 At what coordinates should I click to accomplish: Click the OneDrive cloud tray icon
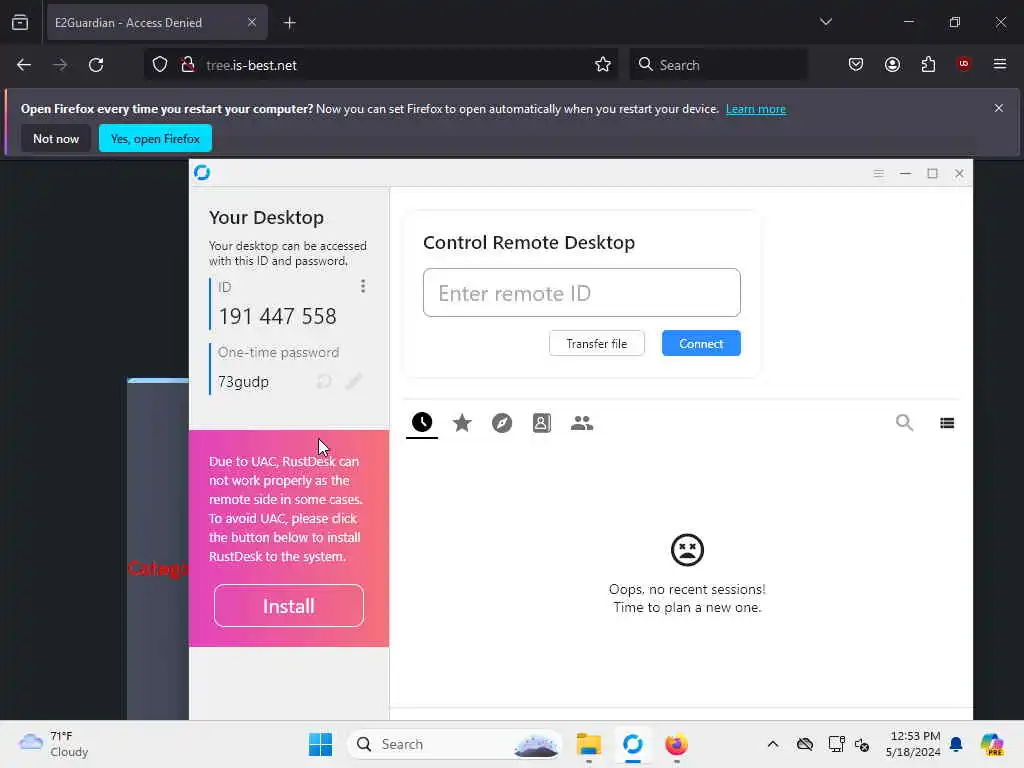(805, 744)
